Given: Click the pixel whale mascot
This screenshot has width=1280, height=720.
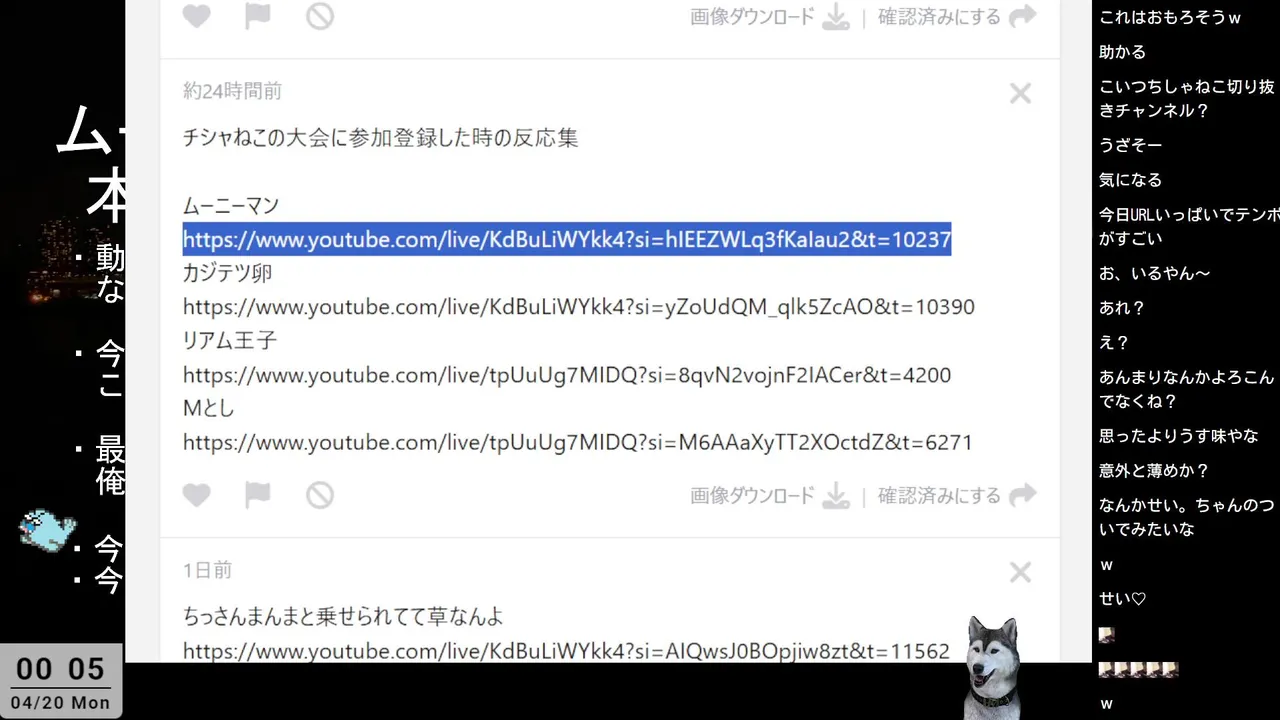Looking at the screenshot, I should click(47, 529).
